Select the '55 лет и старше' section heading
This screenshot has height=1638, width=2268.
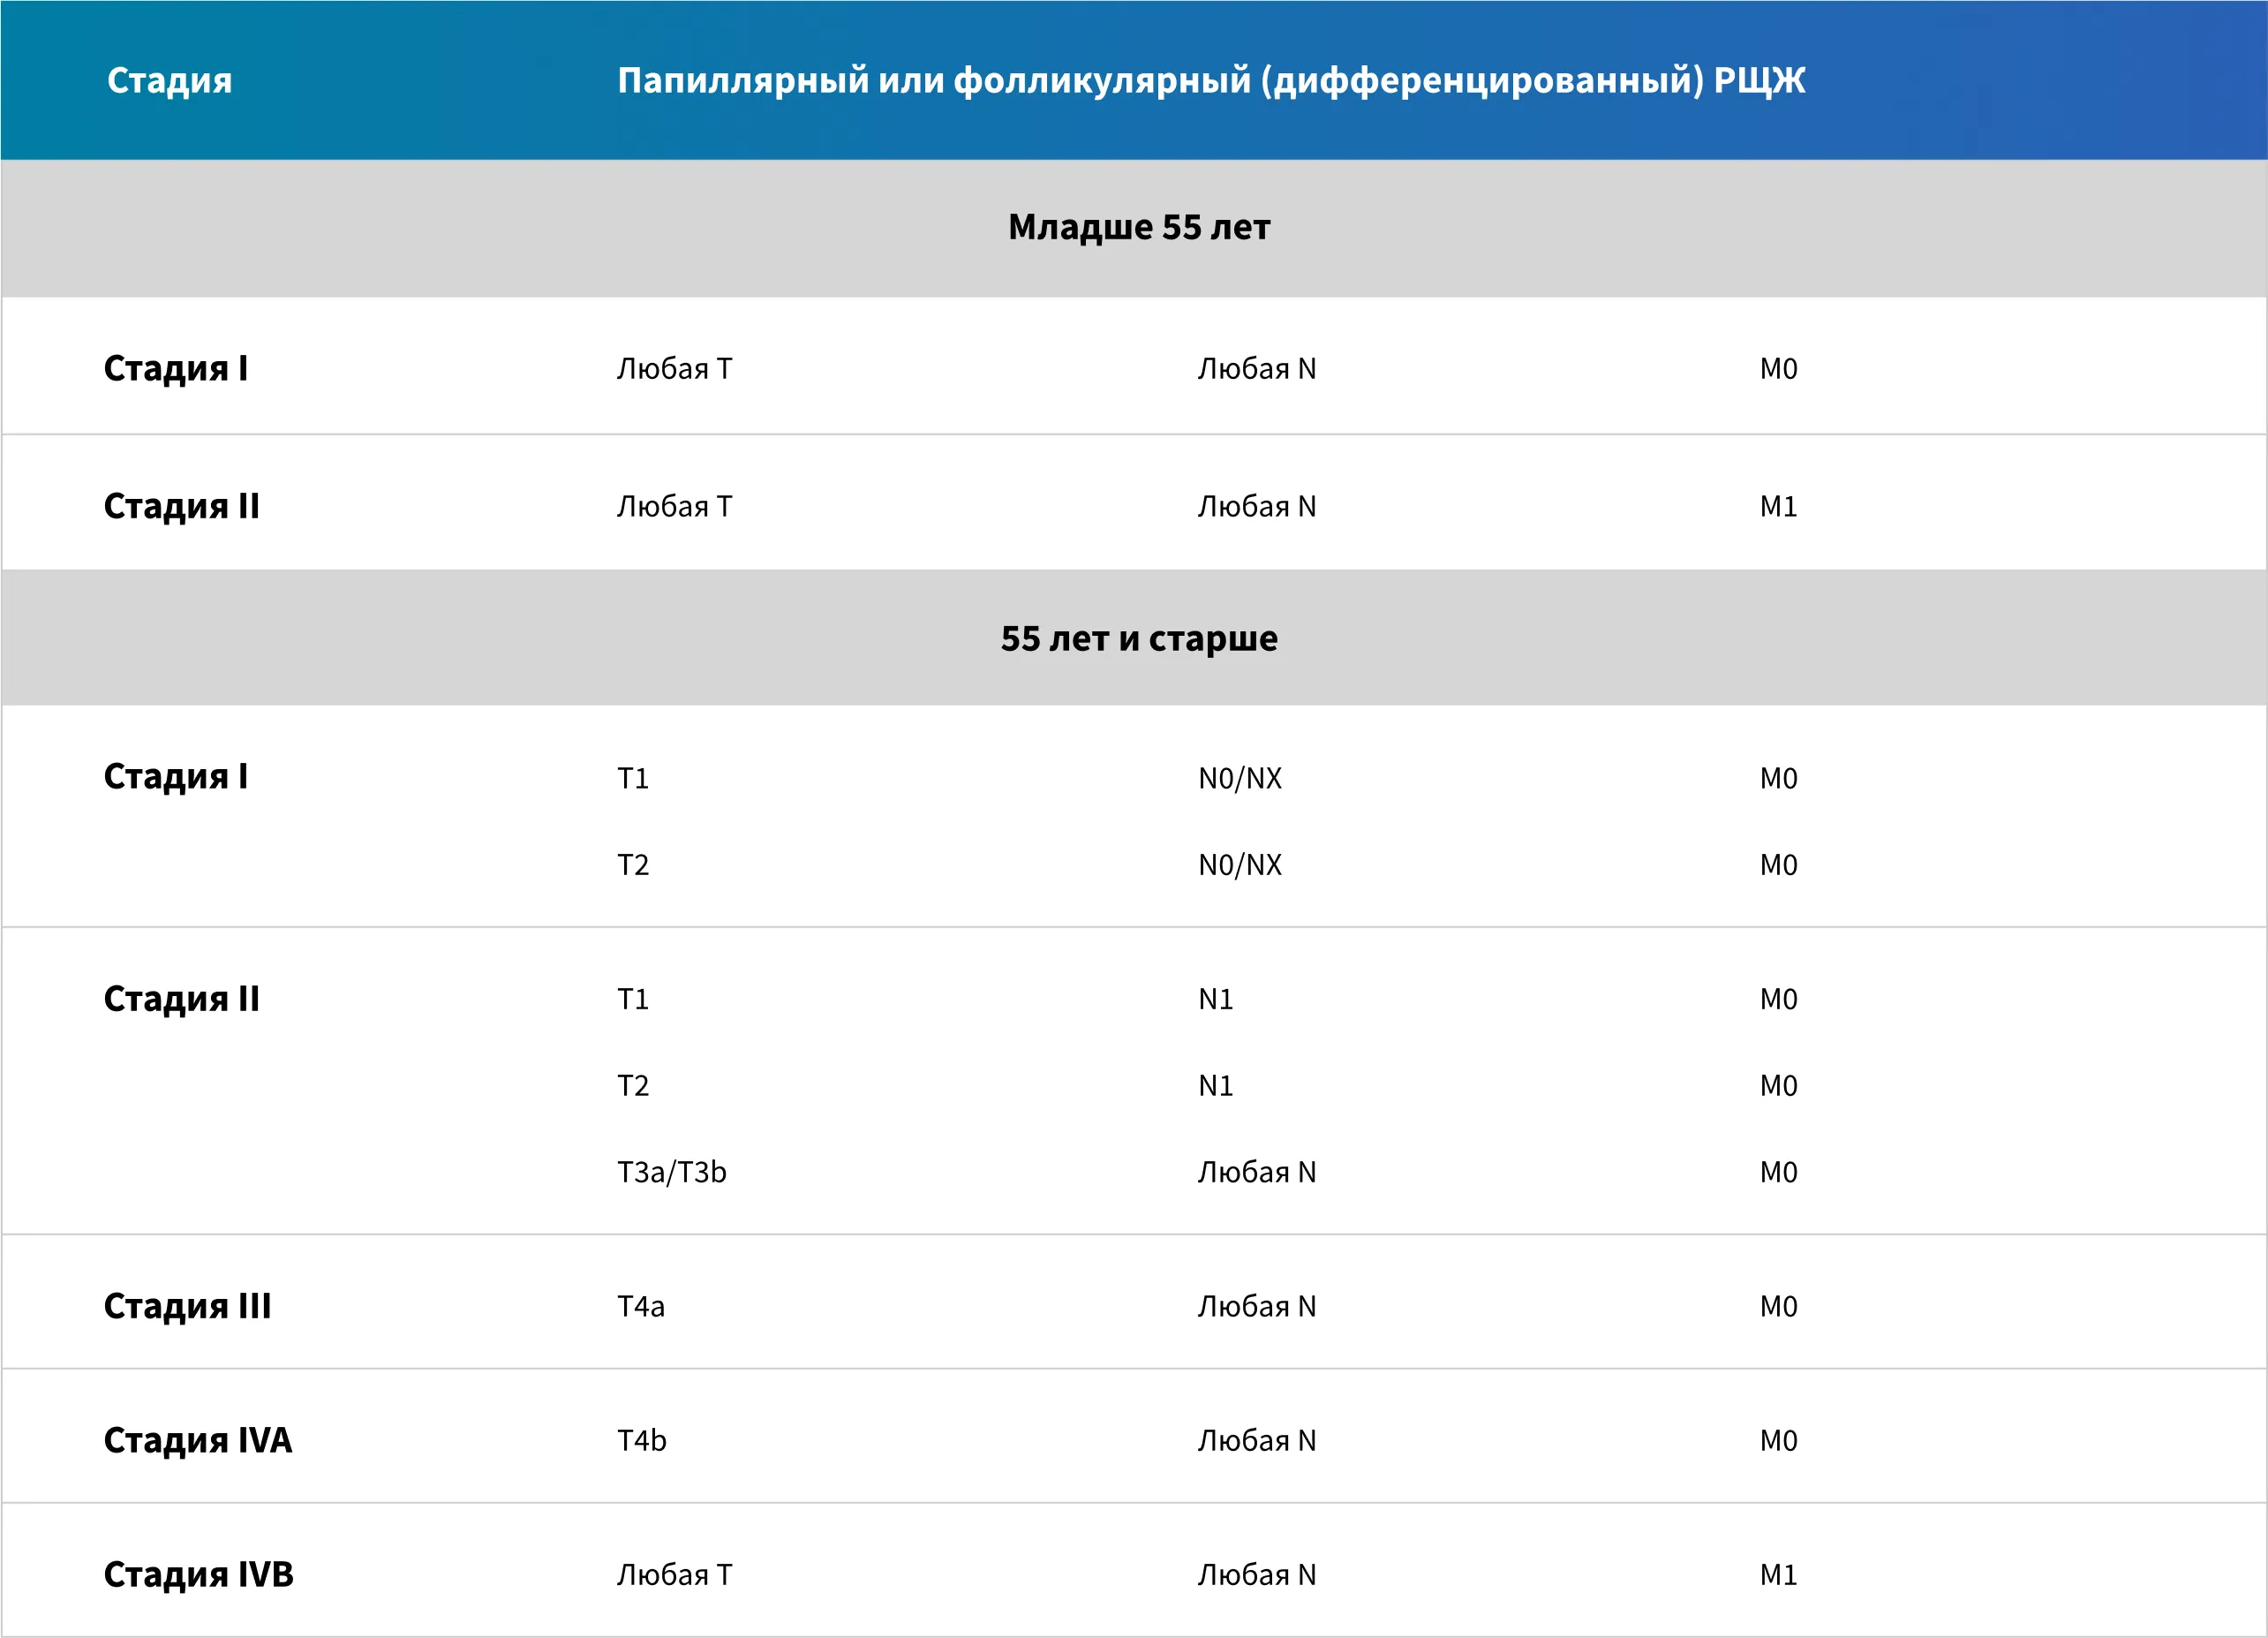point(1138,638)
